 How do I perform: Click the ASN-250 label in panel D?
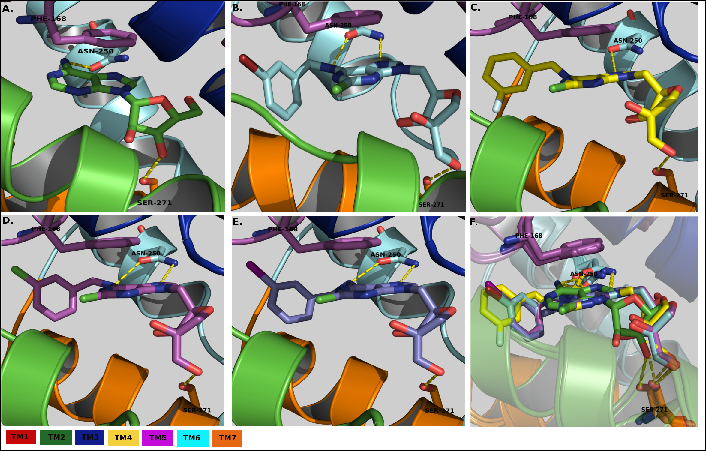[x=146, y=253]
